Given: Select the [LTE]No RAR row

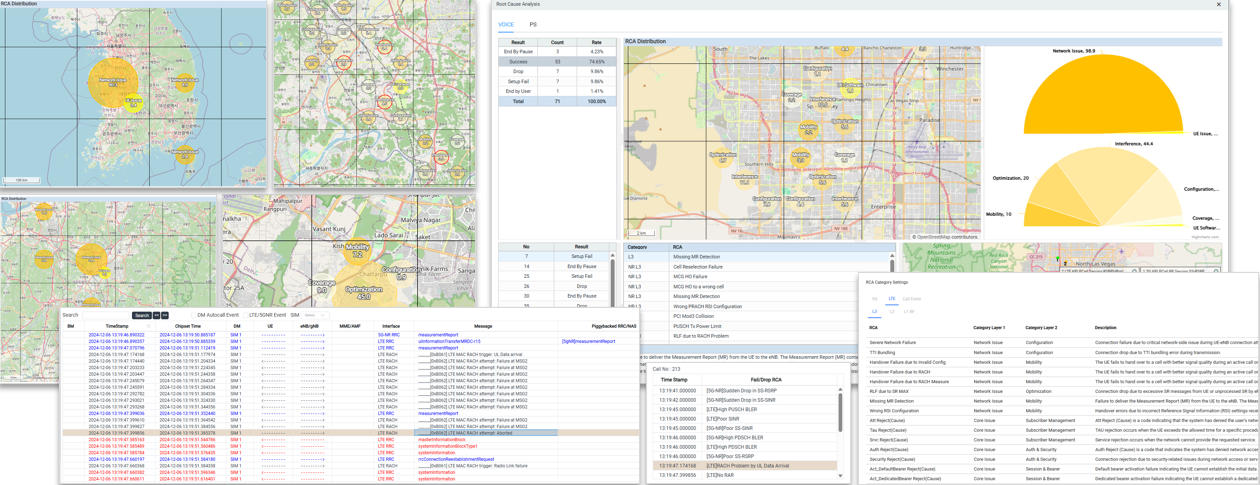Looking at the screenshot, I should (x=745, y=475).
